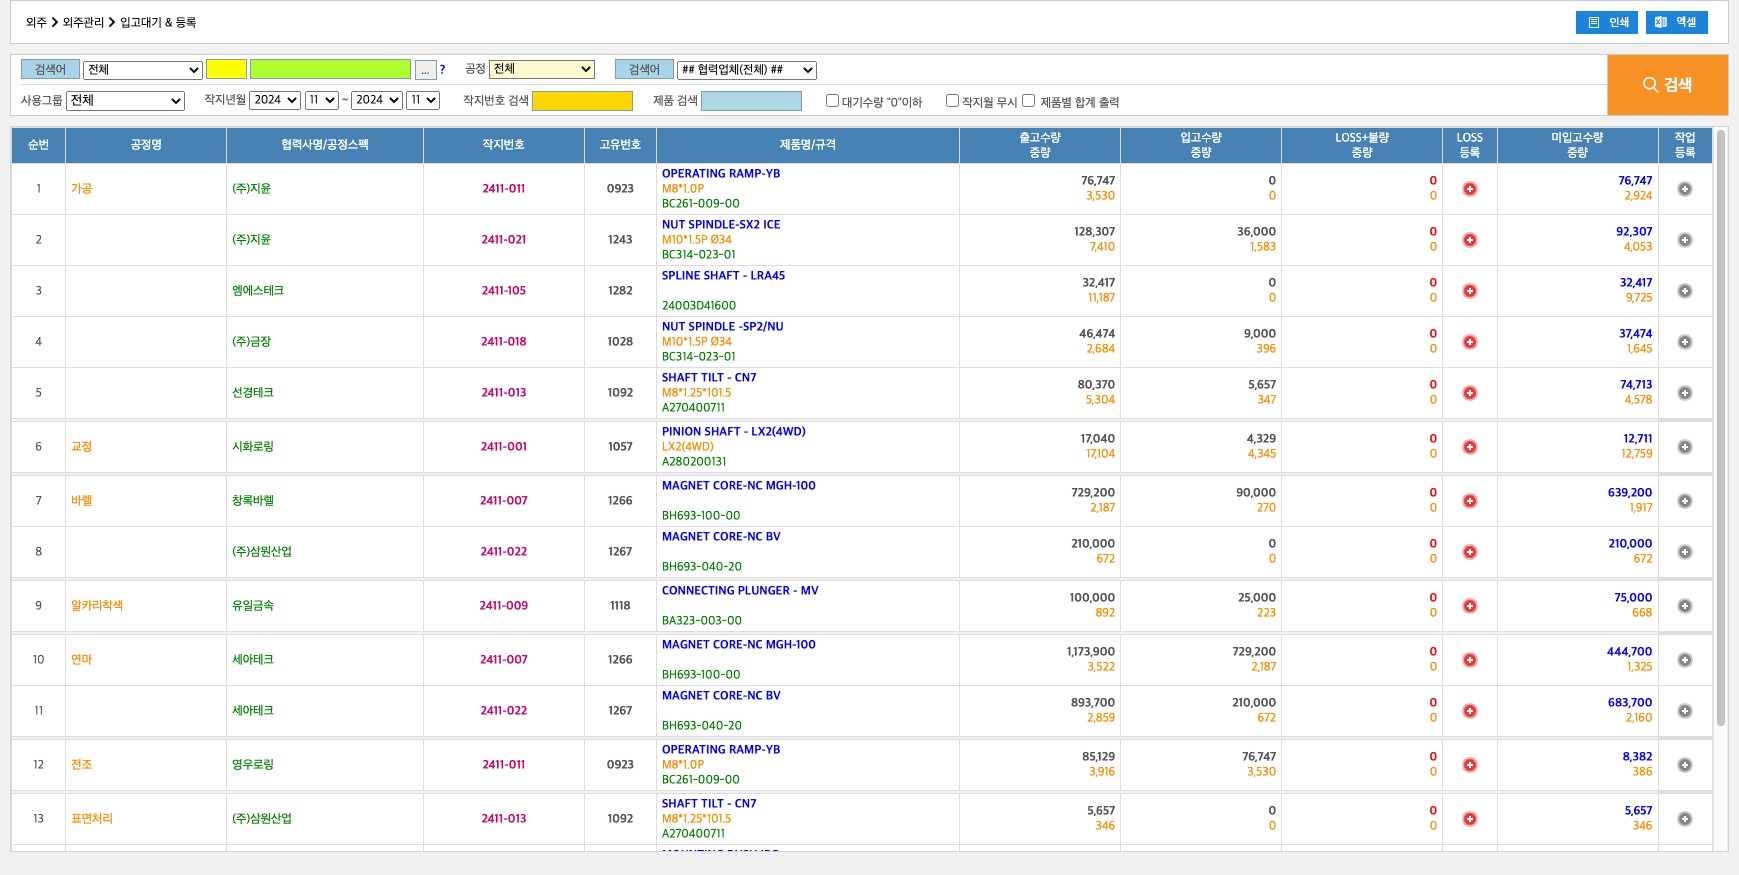Export the list with 엑셀 button
The width and height of the screenshot is (1739, 875).
point(1676,22)
